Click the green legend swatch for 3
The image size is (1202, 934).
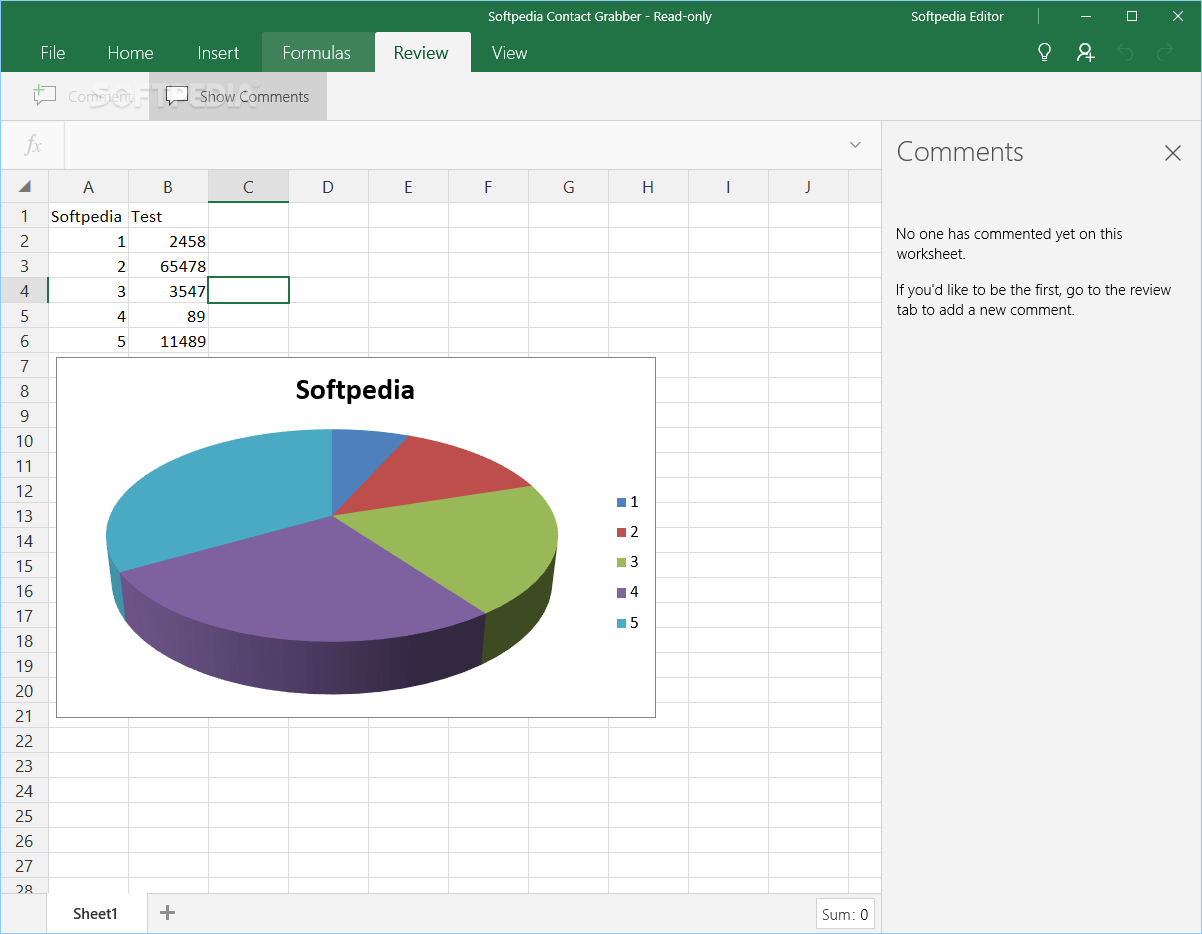pyautogui.click(x=622, y=562)
